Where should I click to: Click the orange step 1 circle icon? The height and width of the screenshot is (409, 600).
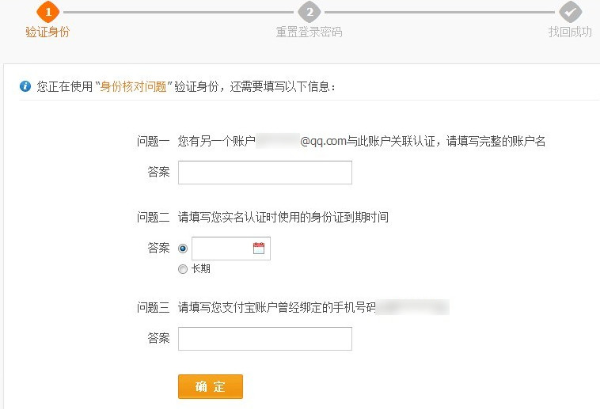[47, 12]
